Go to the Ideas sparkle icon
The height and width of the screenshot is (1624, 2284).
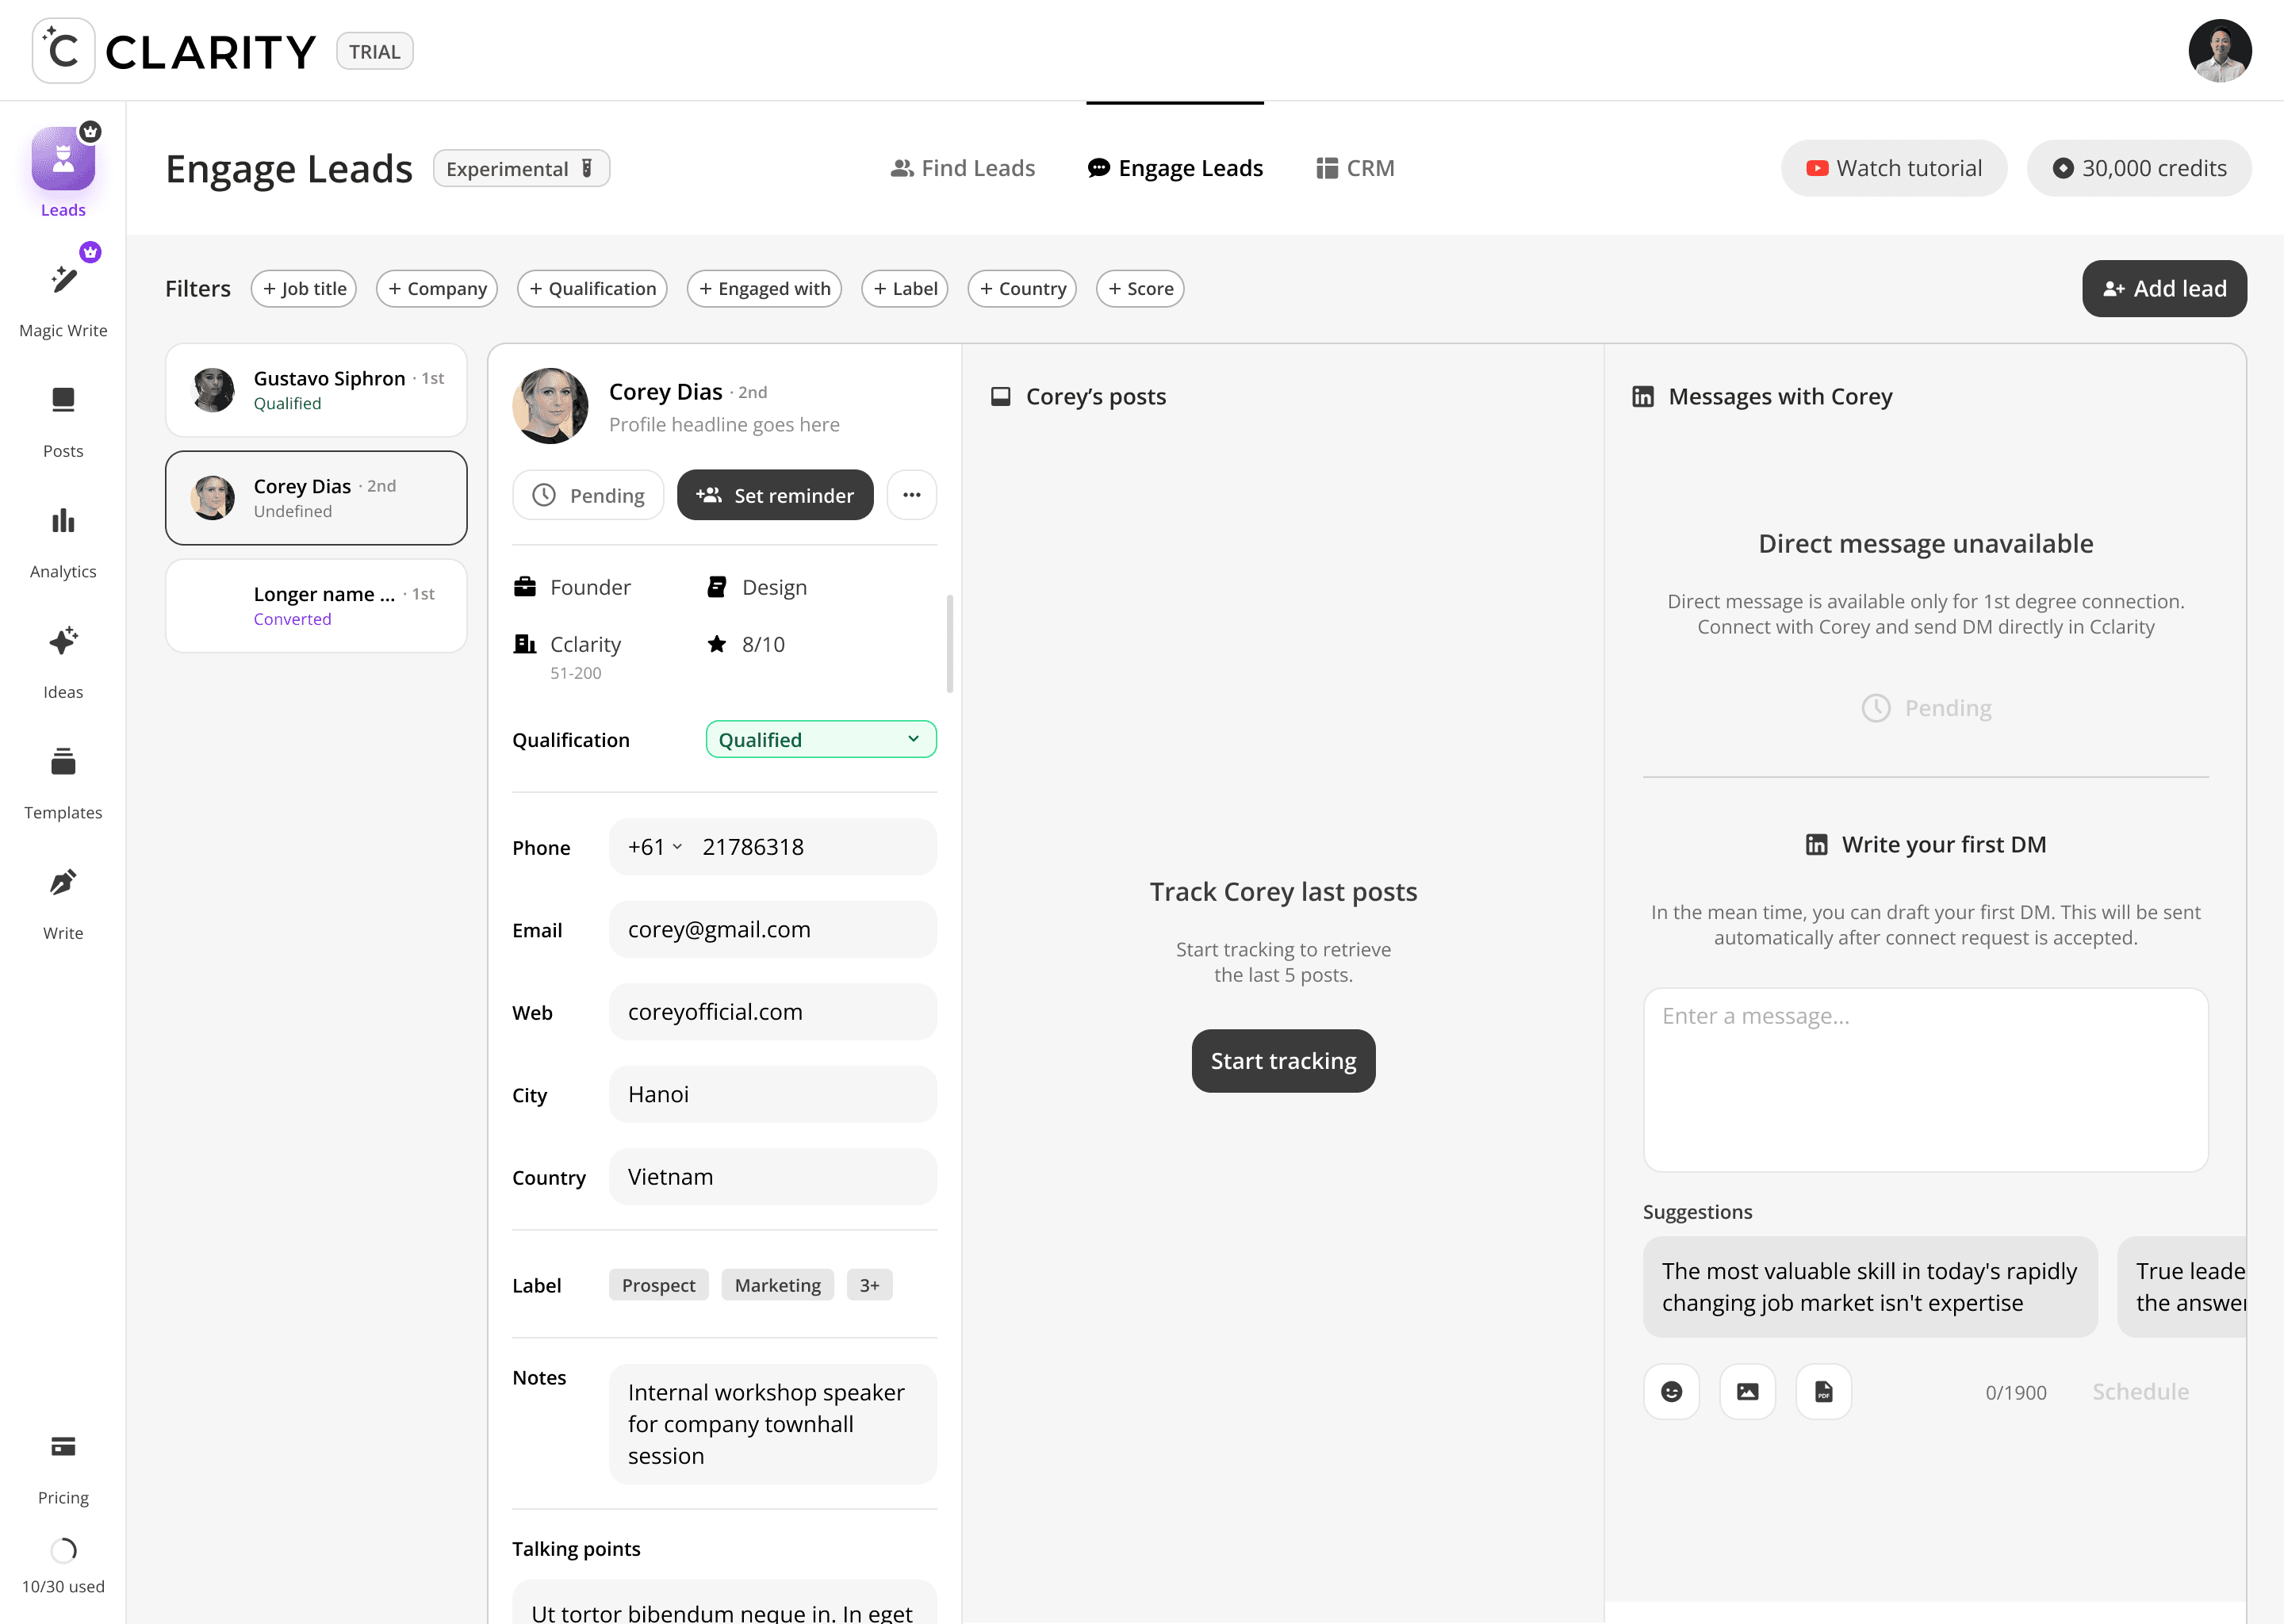[x=63, y=642]
